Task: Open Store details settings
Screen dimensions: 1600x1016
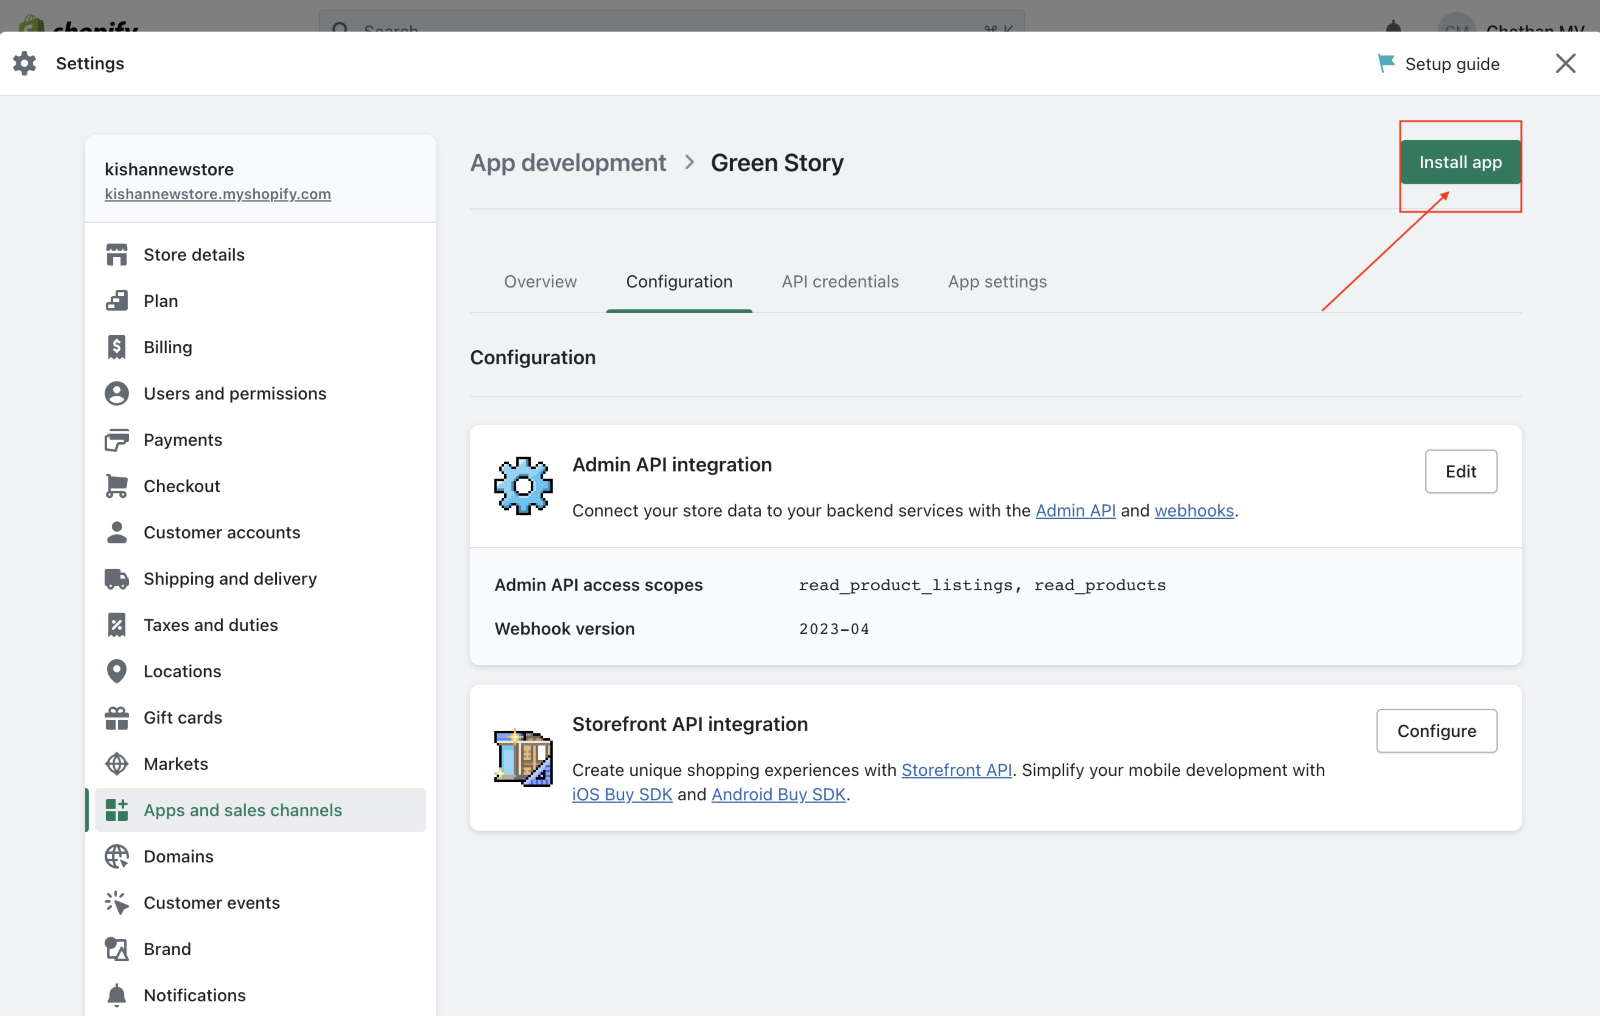Action: (x=260, y=255)
